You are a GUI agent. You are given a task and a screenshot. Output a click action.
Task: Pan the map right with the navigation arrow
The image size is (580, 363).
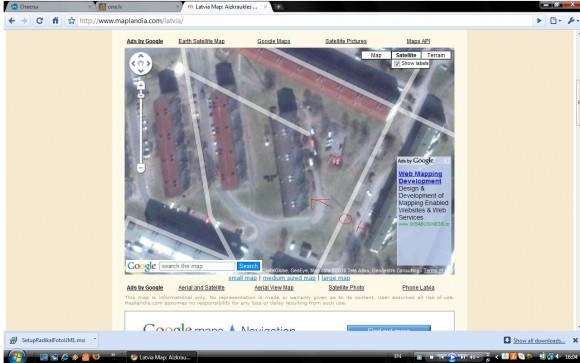(x=148, y=63)
